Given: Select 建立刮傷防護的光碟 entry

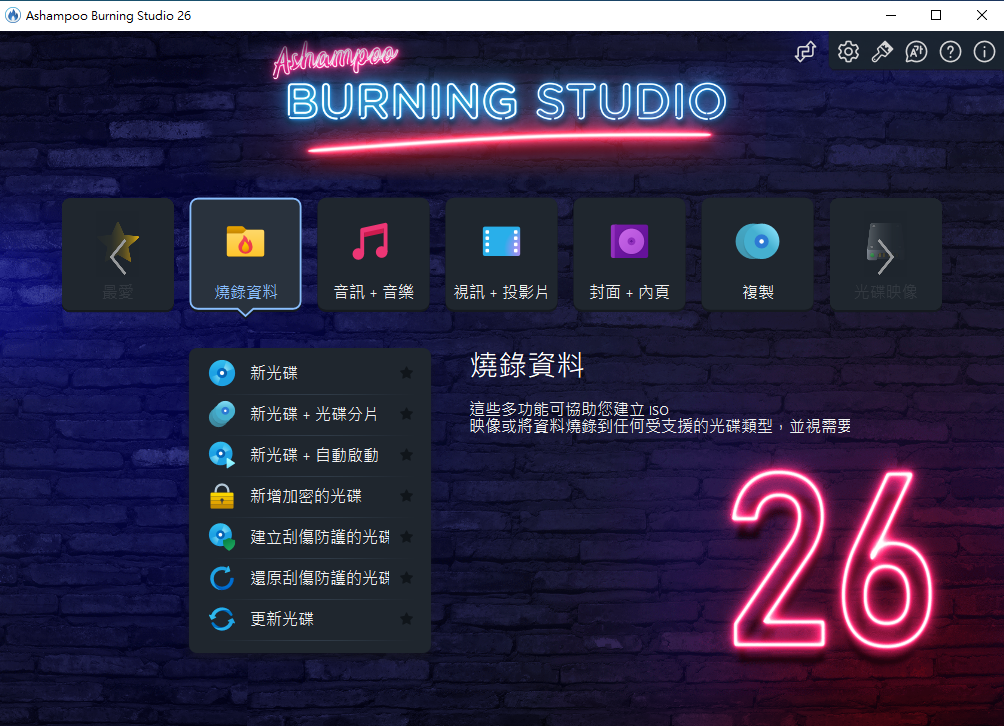Looking at the screenshot, I should 310,536.
